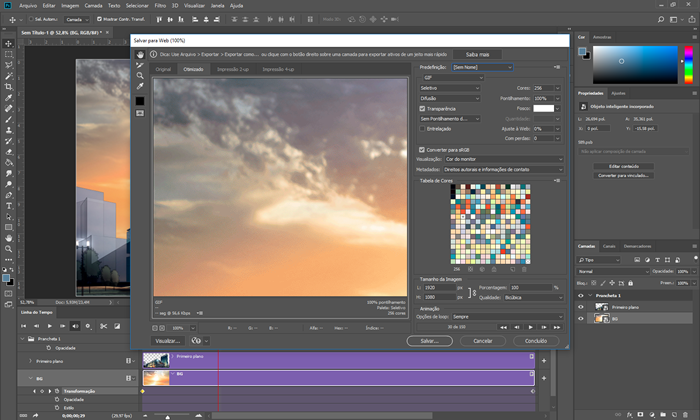
Task: Select the Slice Select tool in dialog
Action: 140,65
